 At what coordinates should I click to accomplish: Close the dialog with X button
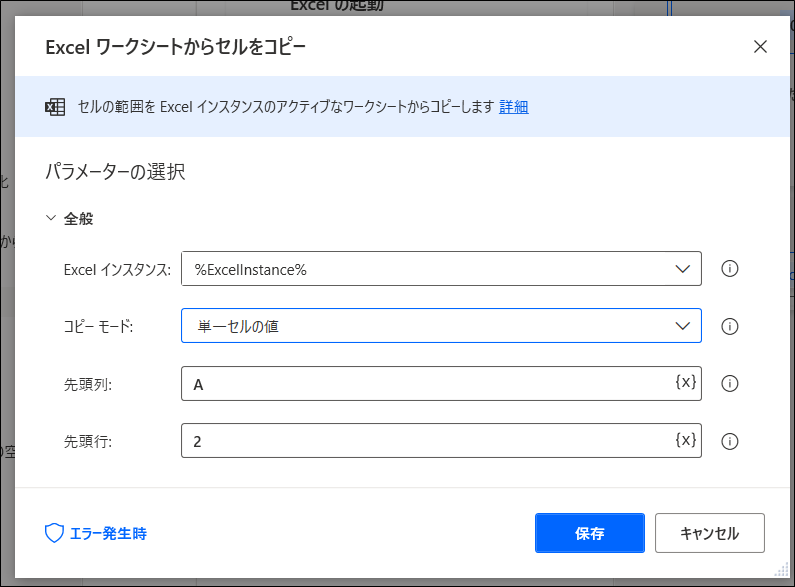760,47
